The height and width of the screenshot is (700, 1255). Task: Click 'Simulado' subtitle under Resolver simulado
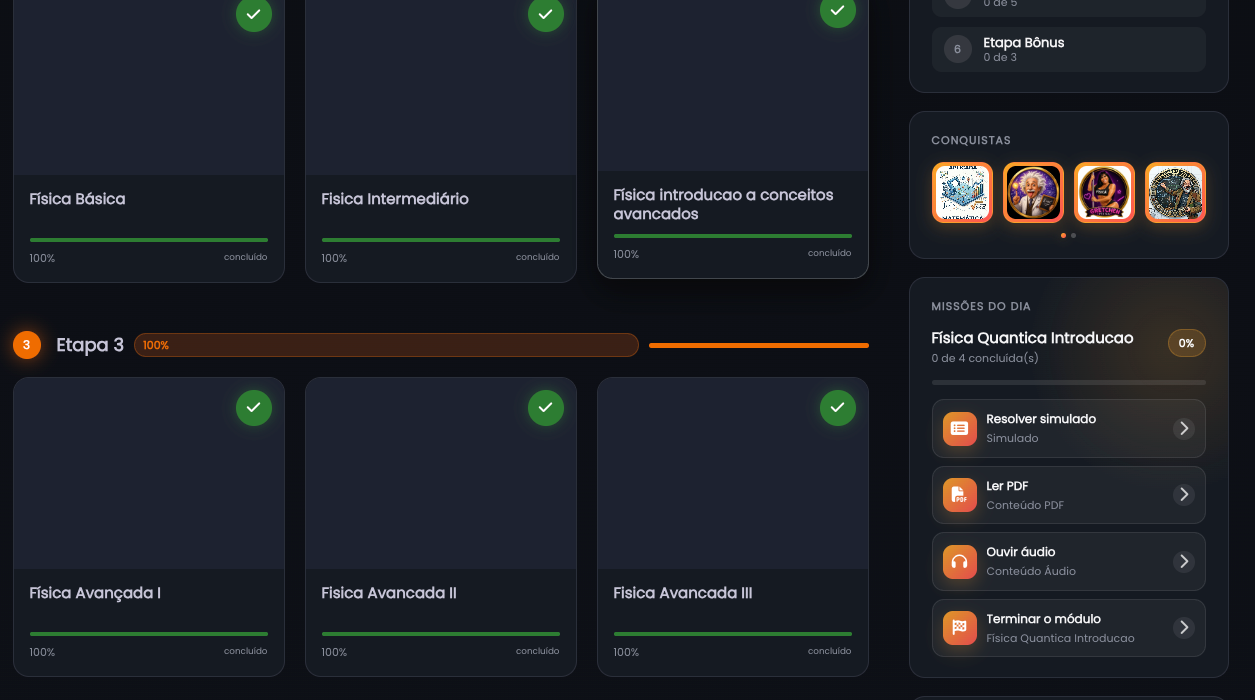tap(1012, 438)
